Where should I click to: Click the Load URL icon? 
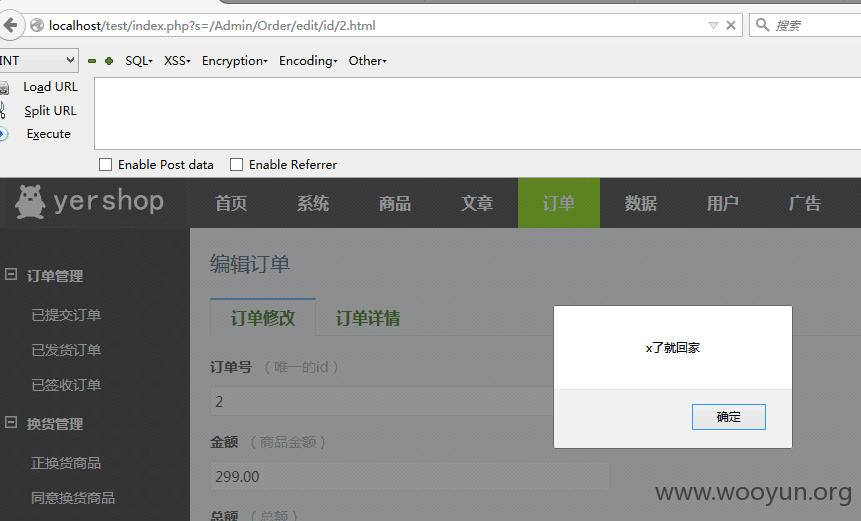[x=4, y=87]
